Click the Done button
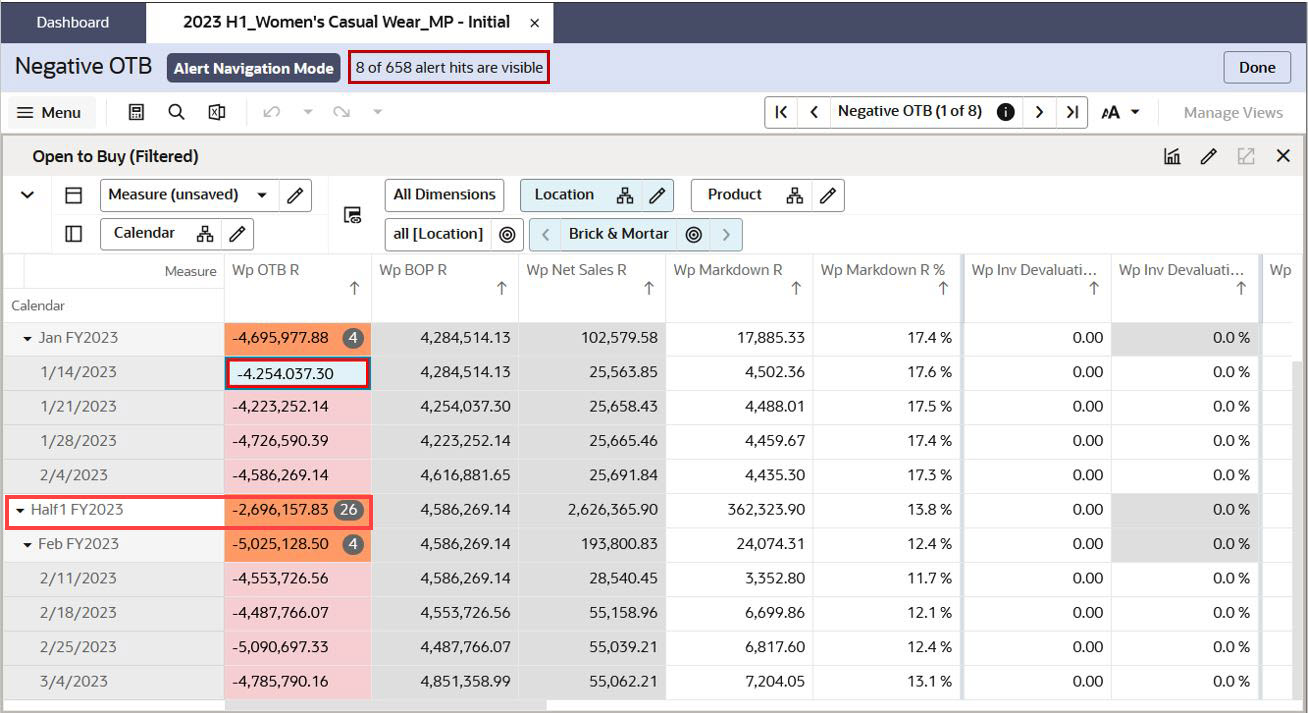The height and width of the screenshot is (713, 1308). (1256, 68)
